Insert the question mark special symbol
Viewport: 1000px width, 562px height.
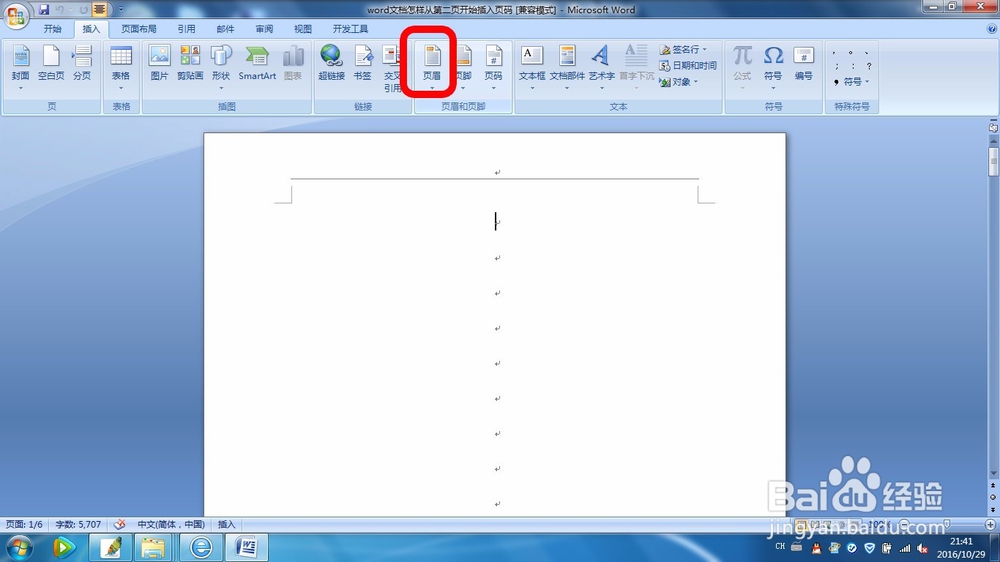(x=869, y=66)
